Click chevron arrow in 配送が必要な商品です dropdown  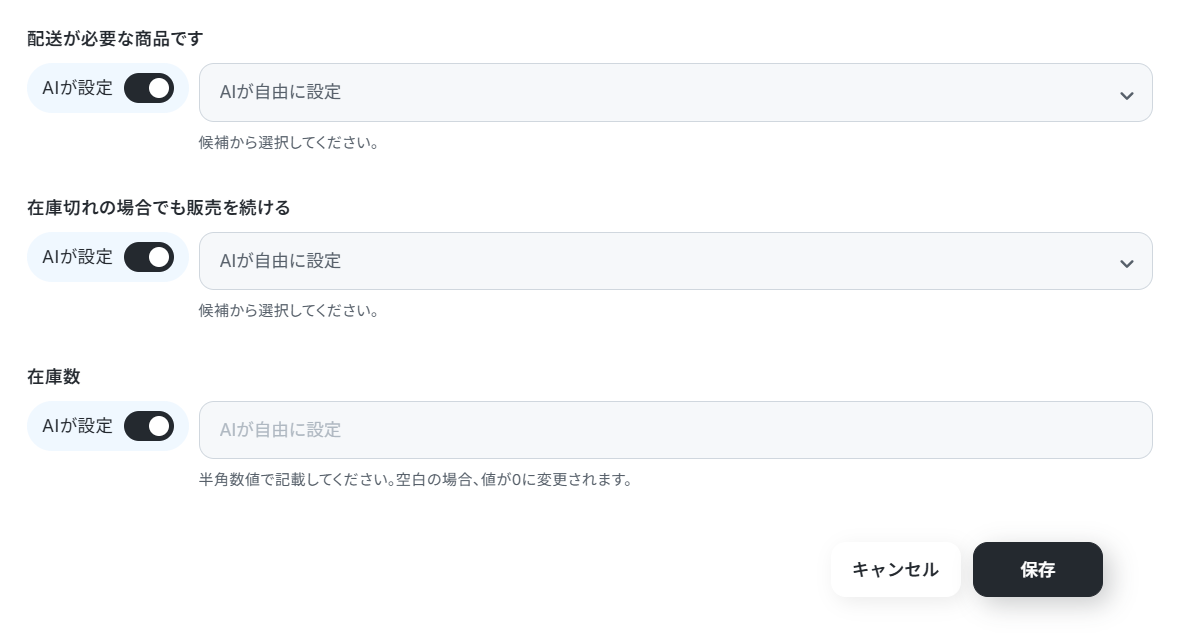pyautogui.click(x=1126, y=95)
